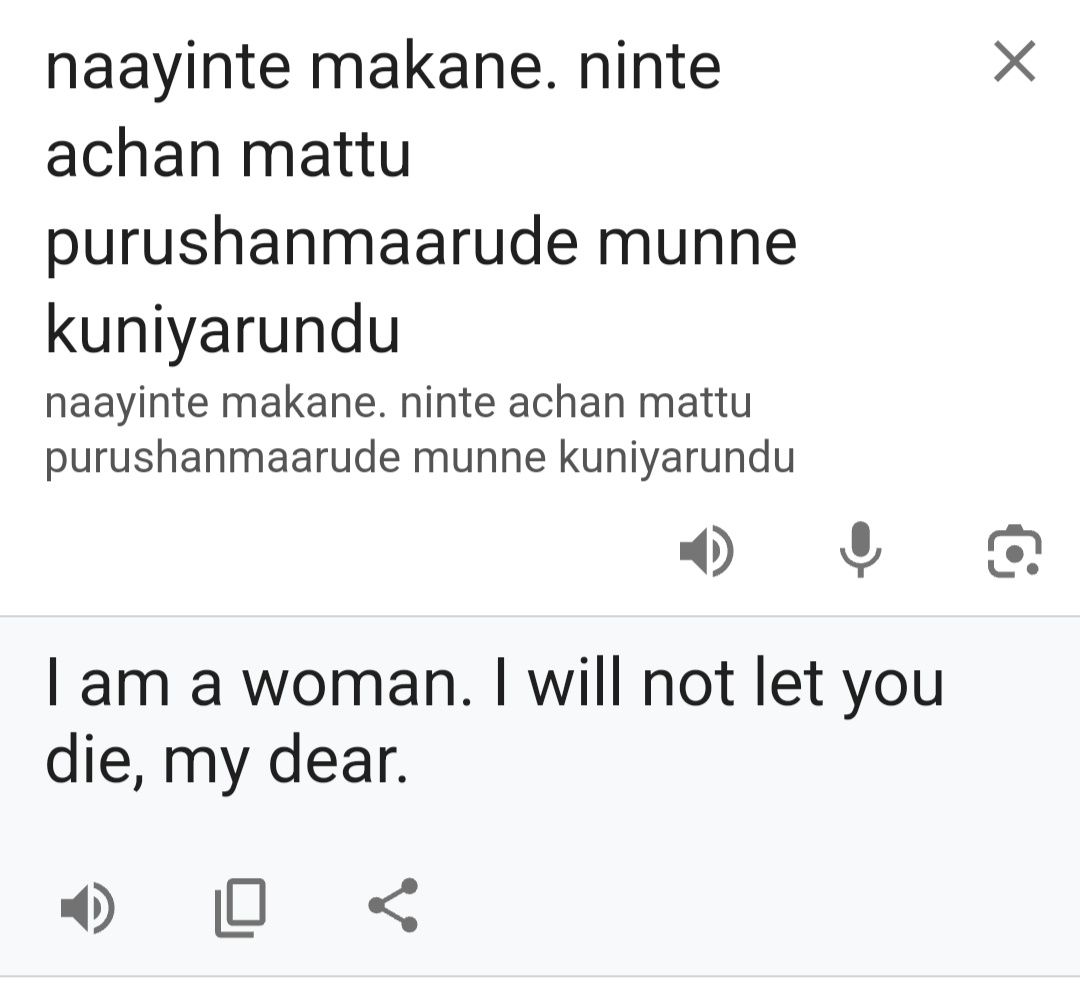
Task: Click "kuniyarundu" in the large source text
Action: tap(222, 333)
